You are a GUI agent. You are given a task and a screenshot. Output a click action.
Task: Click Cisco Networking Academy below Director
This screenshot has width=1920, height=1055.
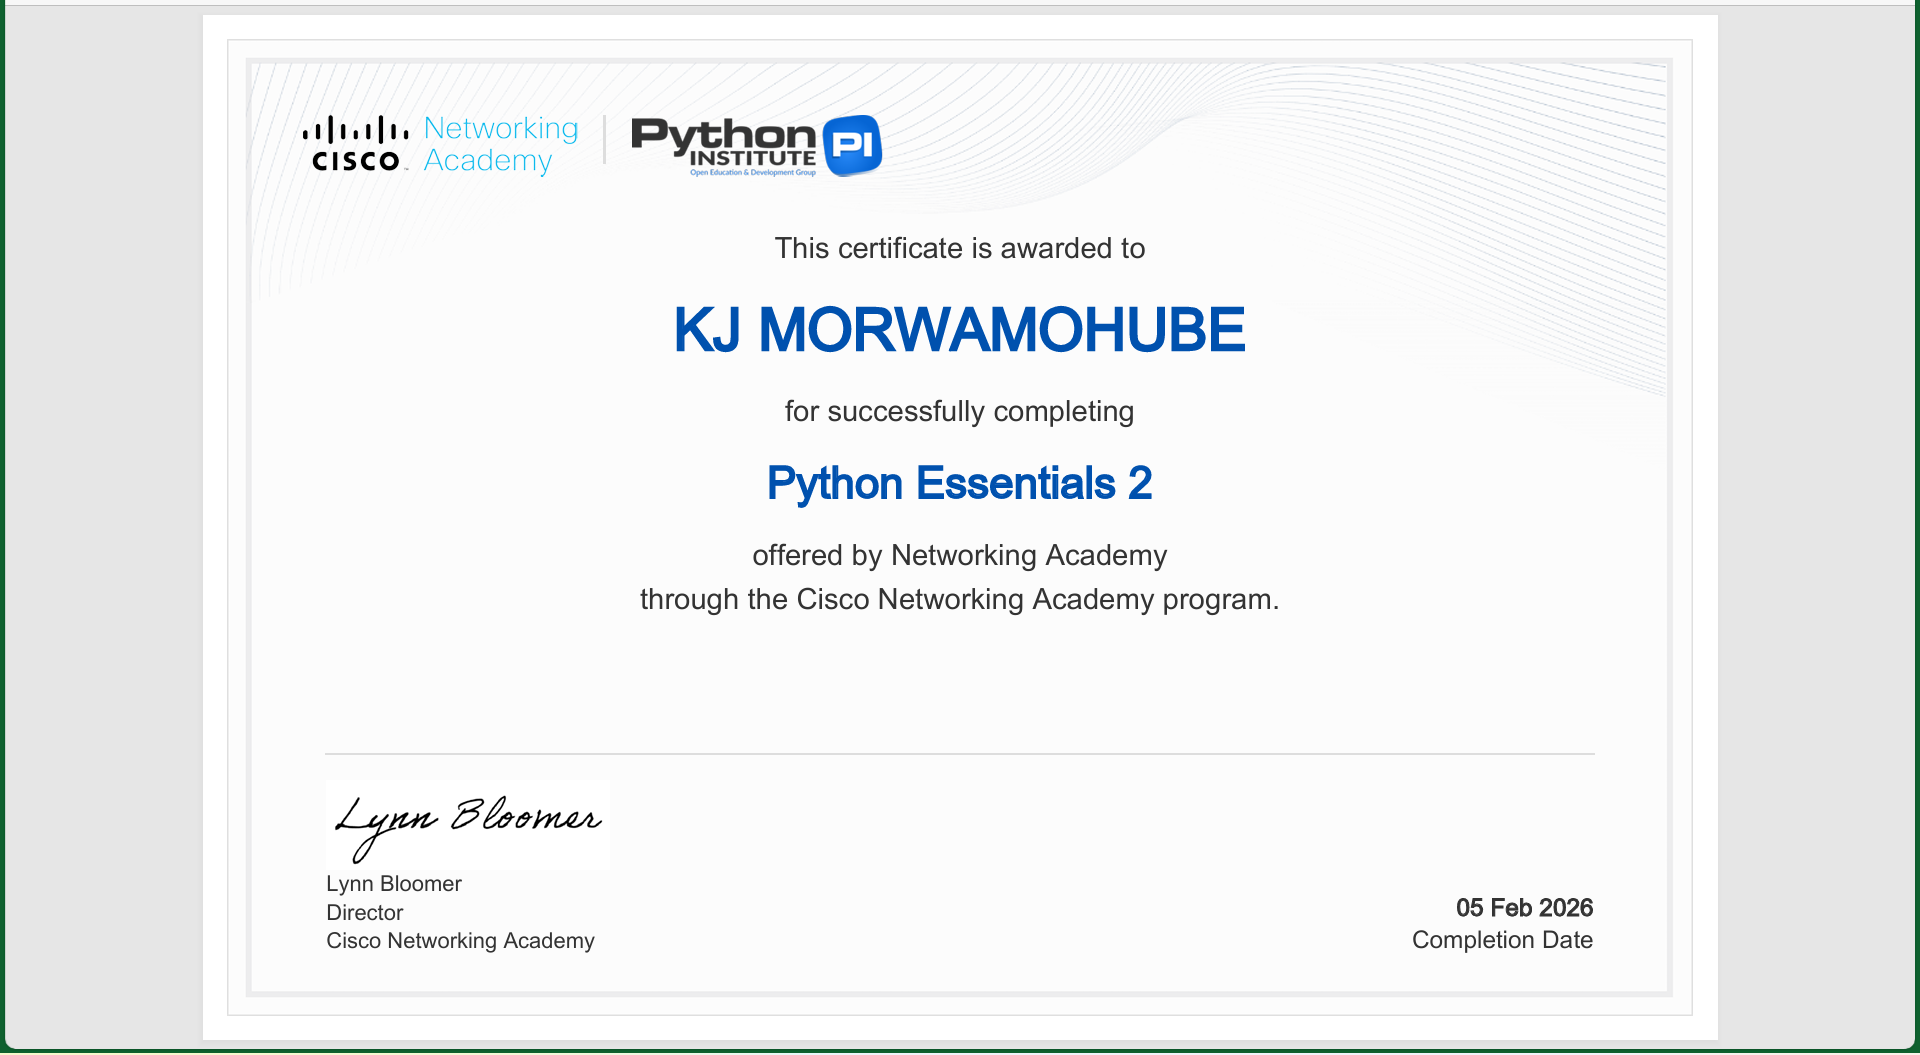tap(460, 941)
